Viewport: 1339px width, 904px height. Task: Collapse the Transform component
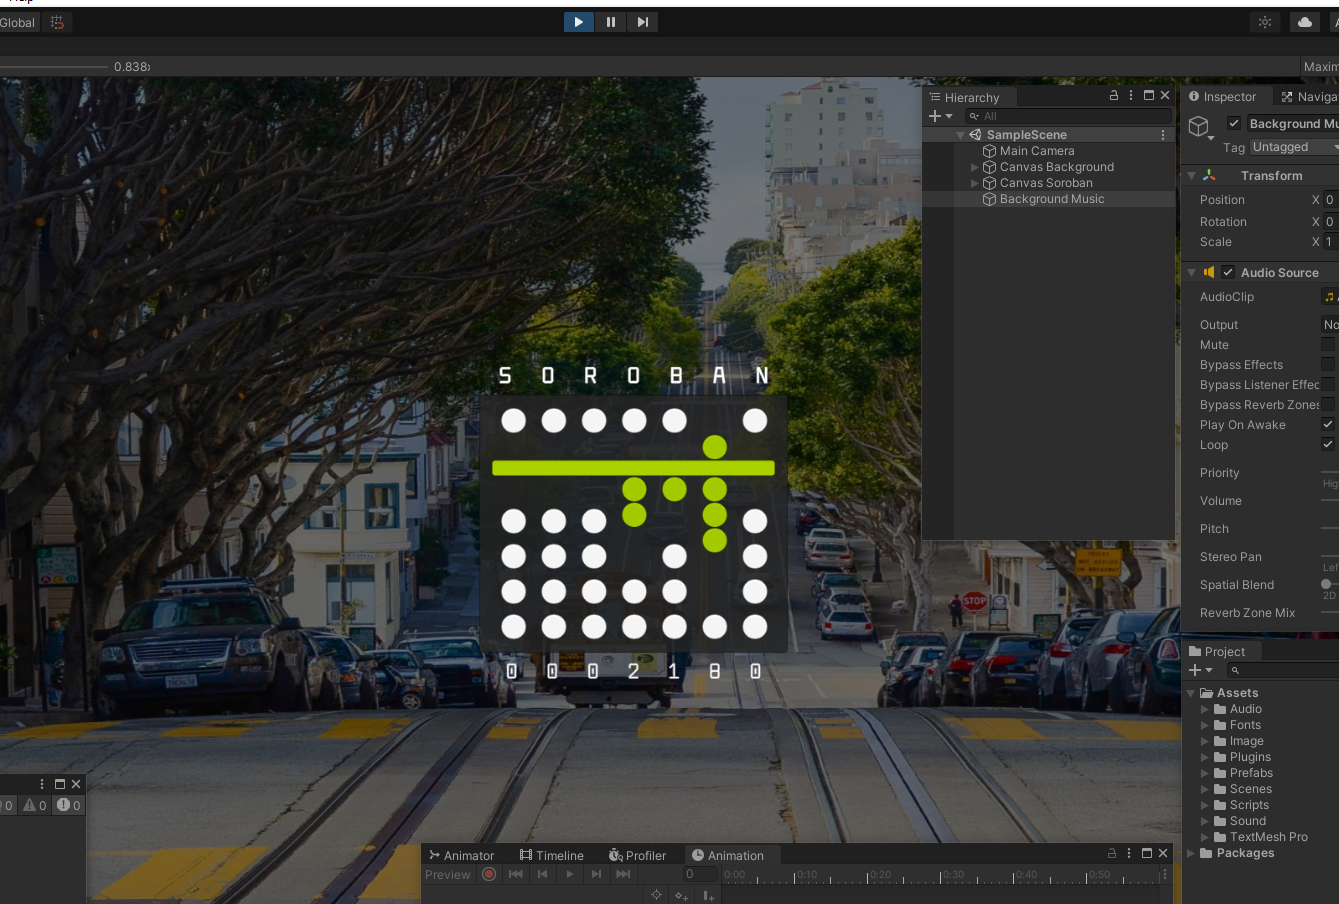1192,176
